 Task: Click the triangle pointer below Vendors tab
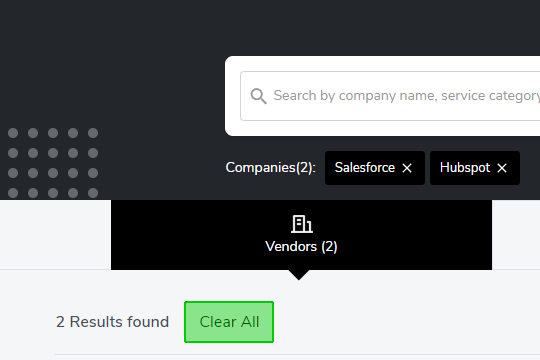(299, 275)
